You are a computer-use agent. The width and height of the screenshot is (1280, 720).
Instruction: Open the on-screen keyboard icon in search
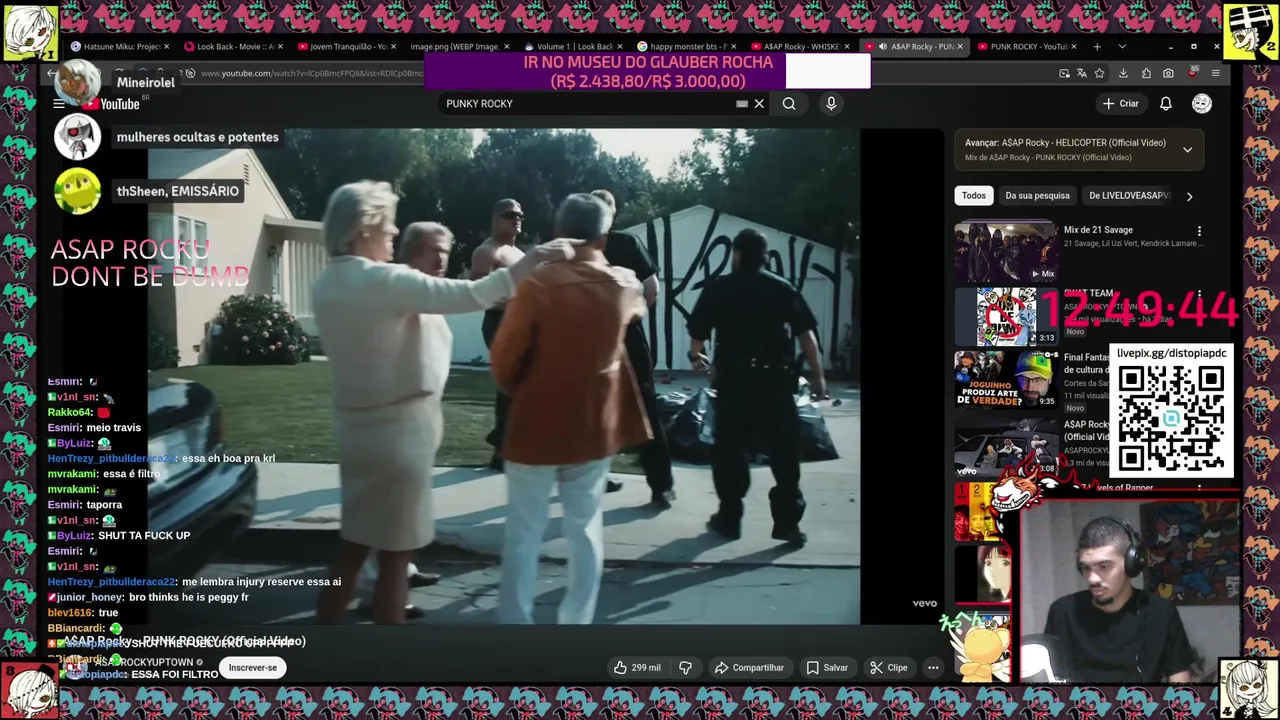point(742,103)
